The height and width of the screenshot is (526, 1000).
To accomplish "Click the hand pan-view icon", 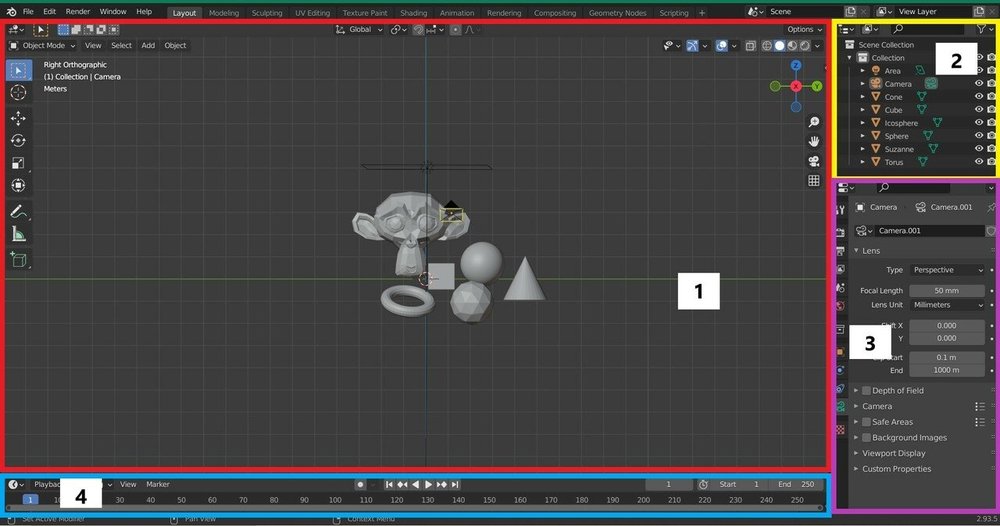I will 814,140.
